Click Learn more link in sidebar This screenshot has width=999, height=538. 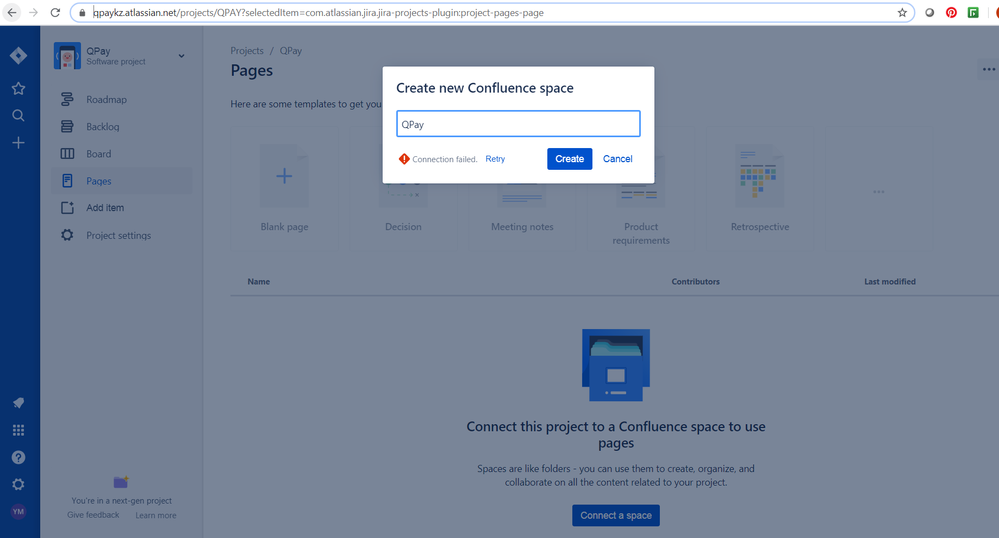click(x=155, y=515)
